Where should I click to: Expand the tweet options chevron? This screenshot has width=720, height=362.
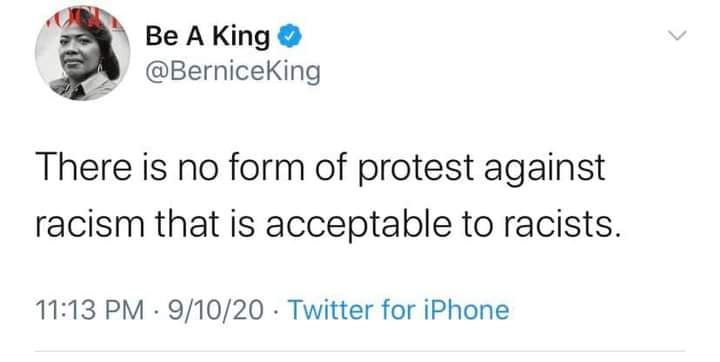pyautogui.click(x=677, y=35)
